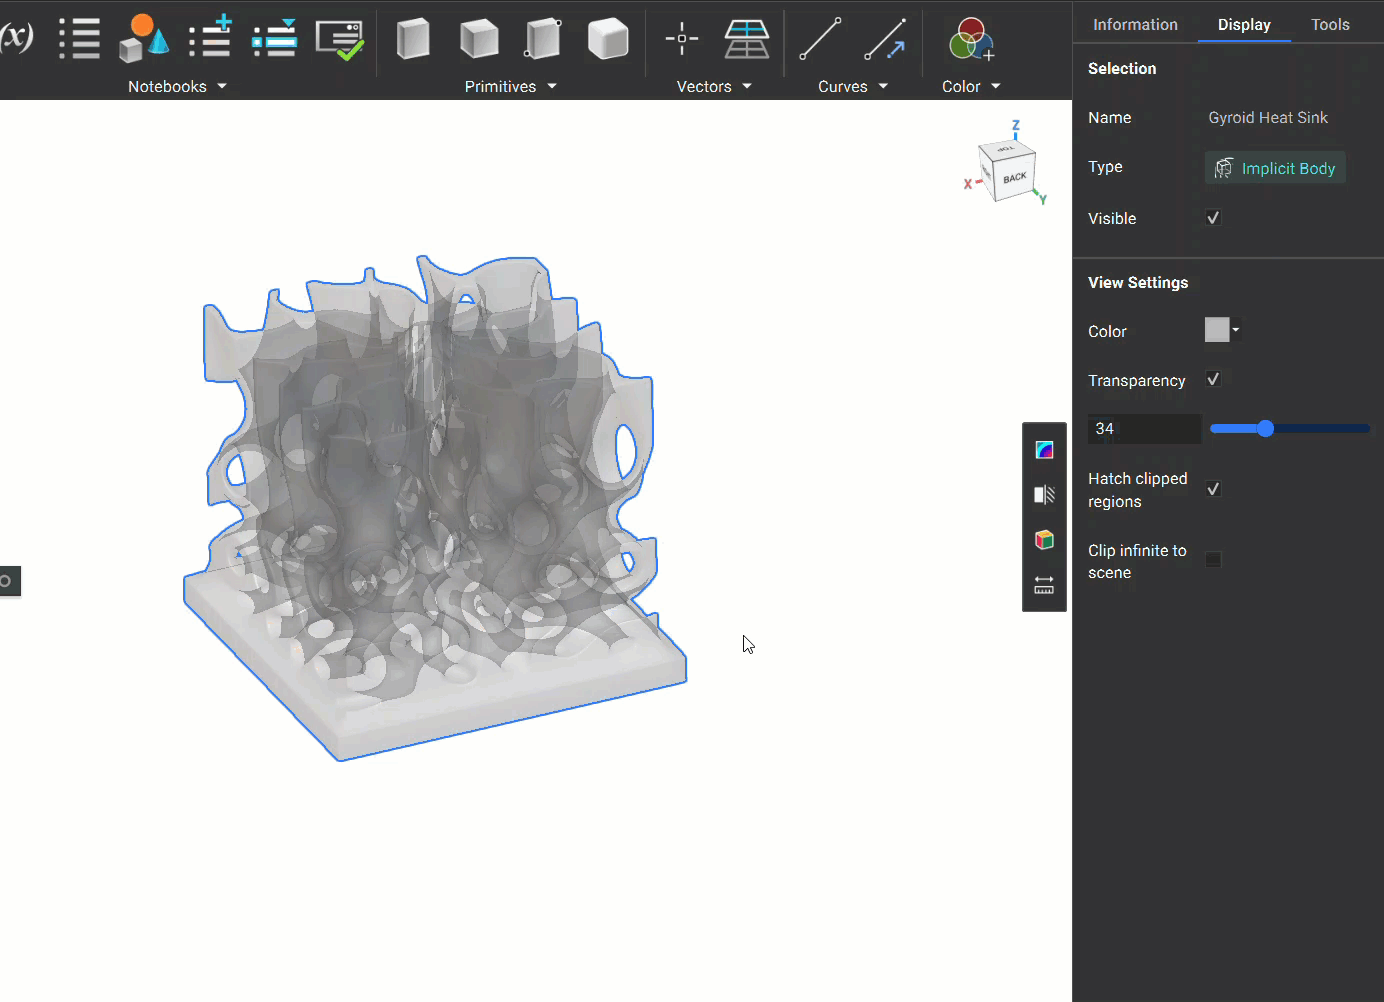Screen dimensions: 1384x1002
Task: Click the RGB color circles icon
Action: (970, 40)
